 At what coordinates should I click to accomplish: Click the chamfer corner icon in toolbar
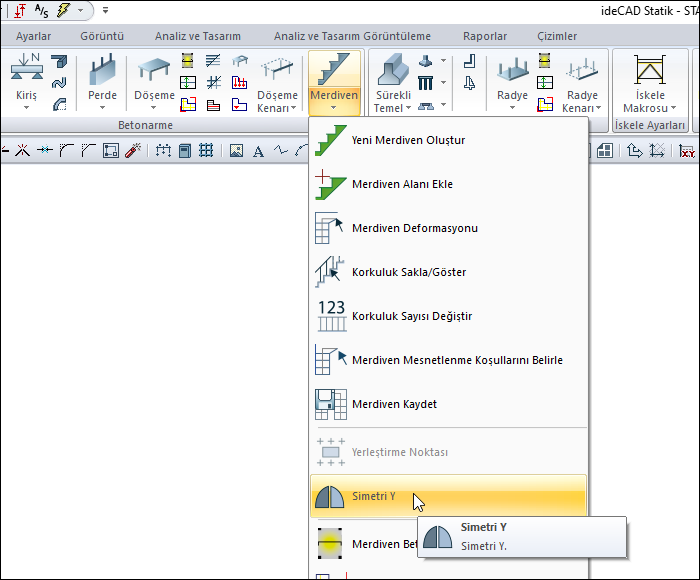[88, 150]
